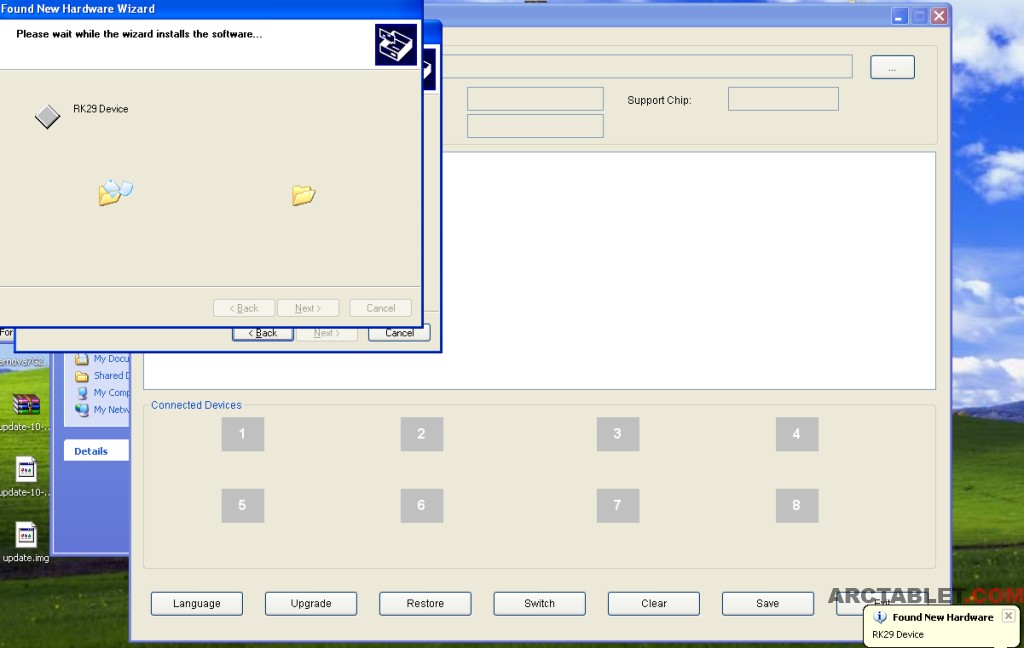Click the Switch button
This screenshot has width=1024, height=648.
[539, 604]
